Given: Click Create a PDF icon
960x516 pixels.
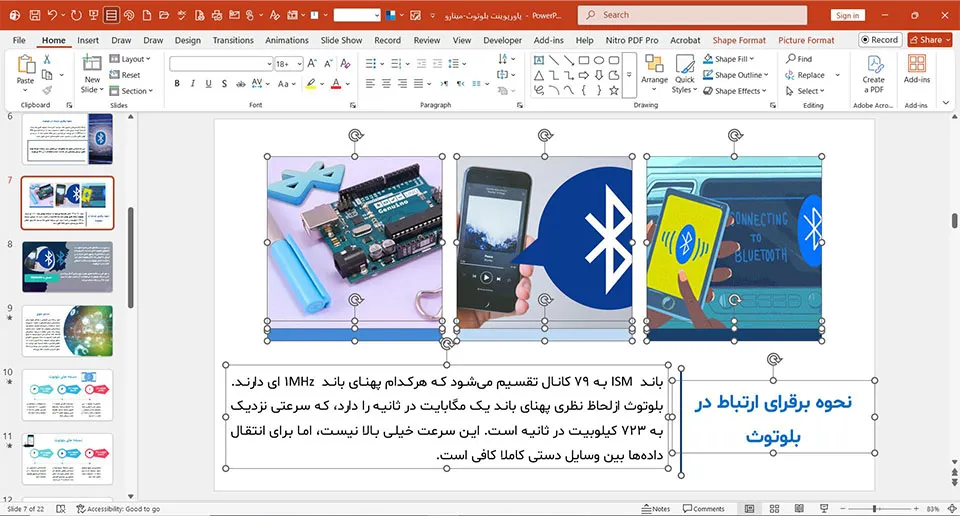Looking at the screenshot, I should point(874,65).
